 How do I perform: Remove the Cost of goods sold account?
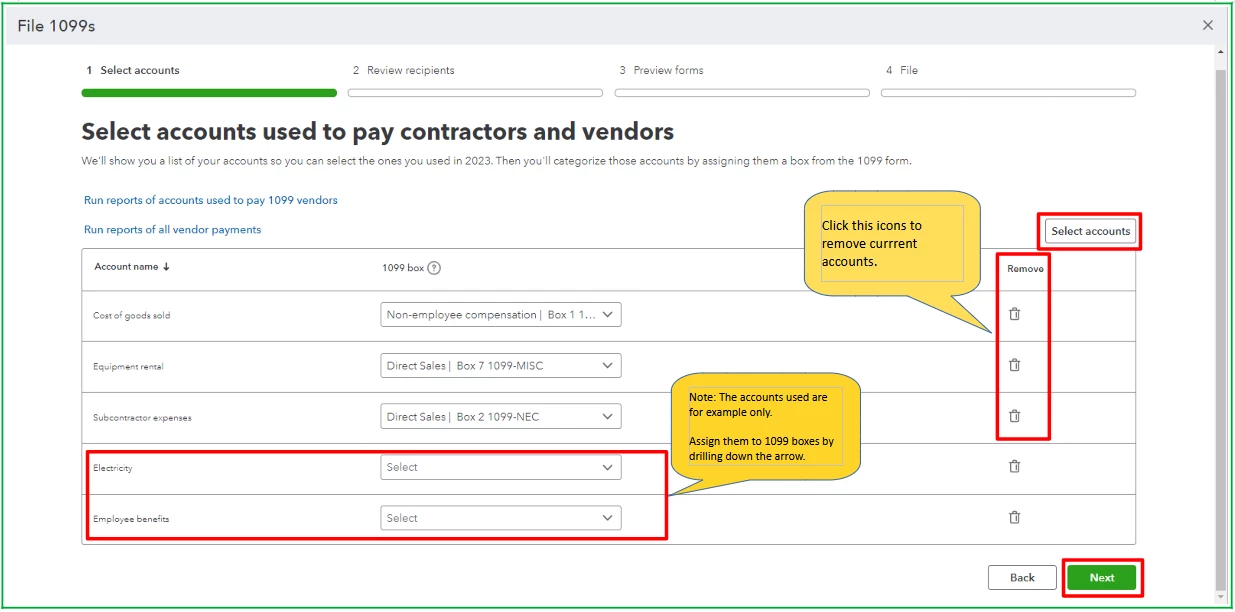click(x=1014, y=314)
